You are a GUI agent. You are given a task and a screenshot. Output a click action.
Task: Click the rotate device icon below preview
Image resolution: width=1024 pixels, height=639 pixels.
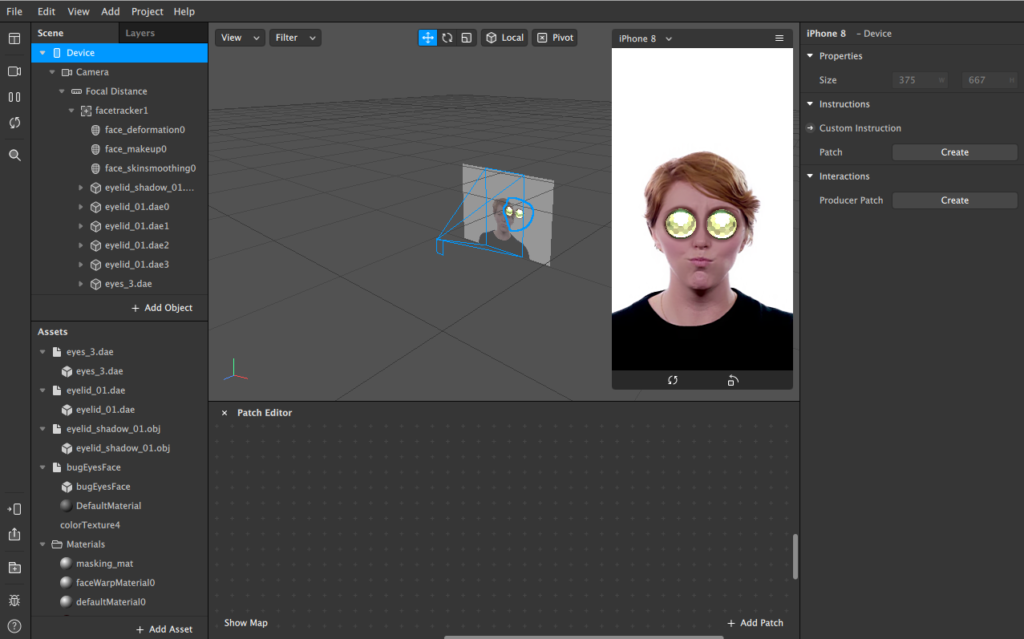tap(733, 380)
